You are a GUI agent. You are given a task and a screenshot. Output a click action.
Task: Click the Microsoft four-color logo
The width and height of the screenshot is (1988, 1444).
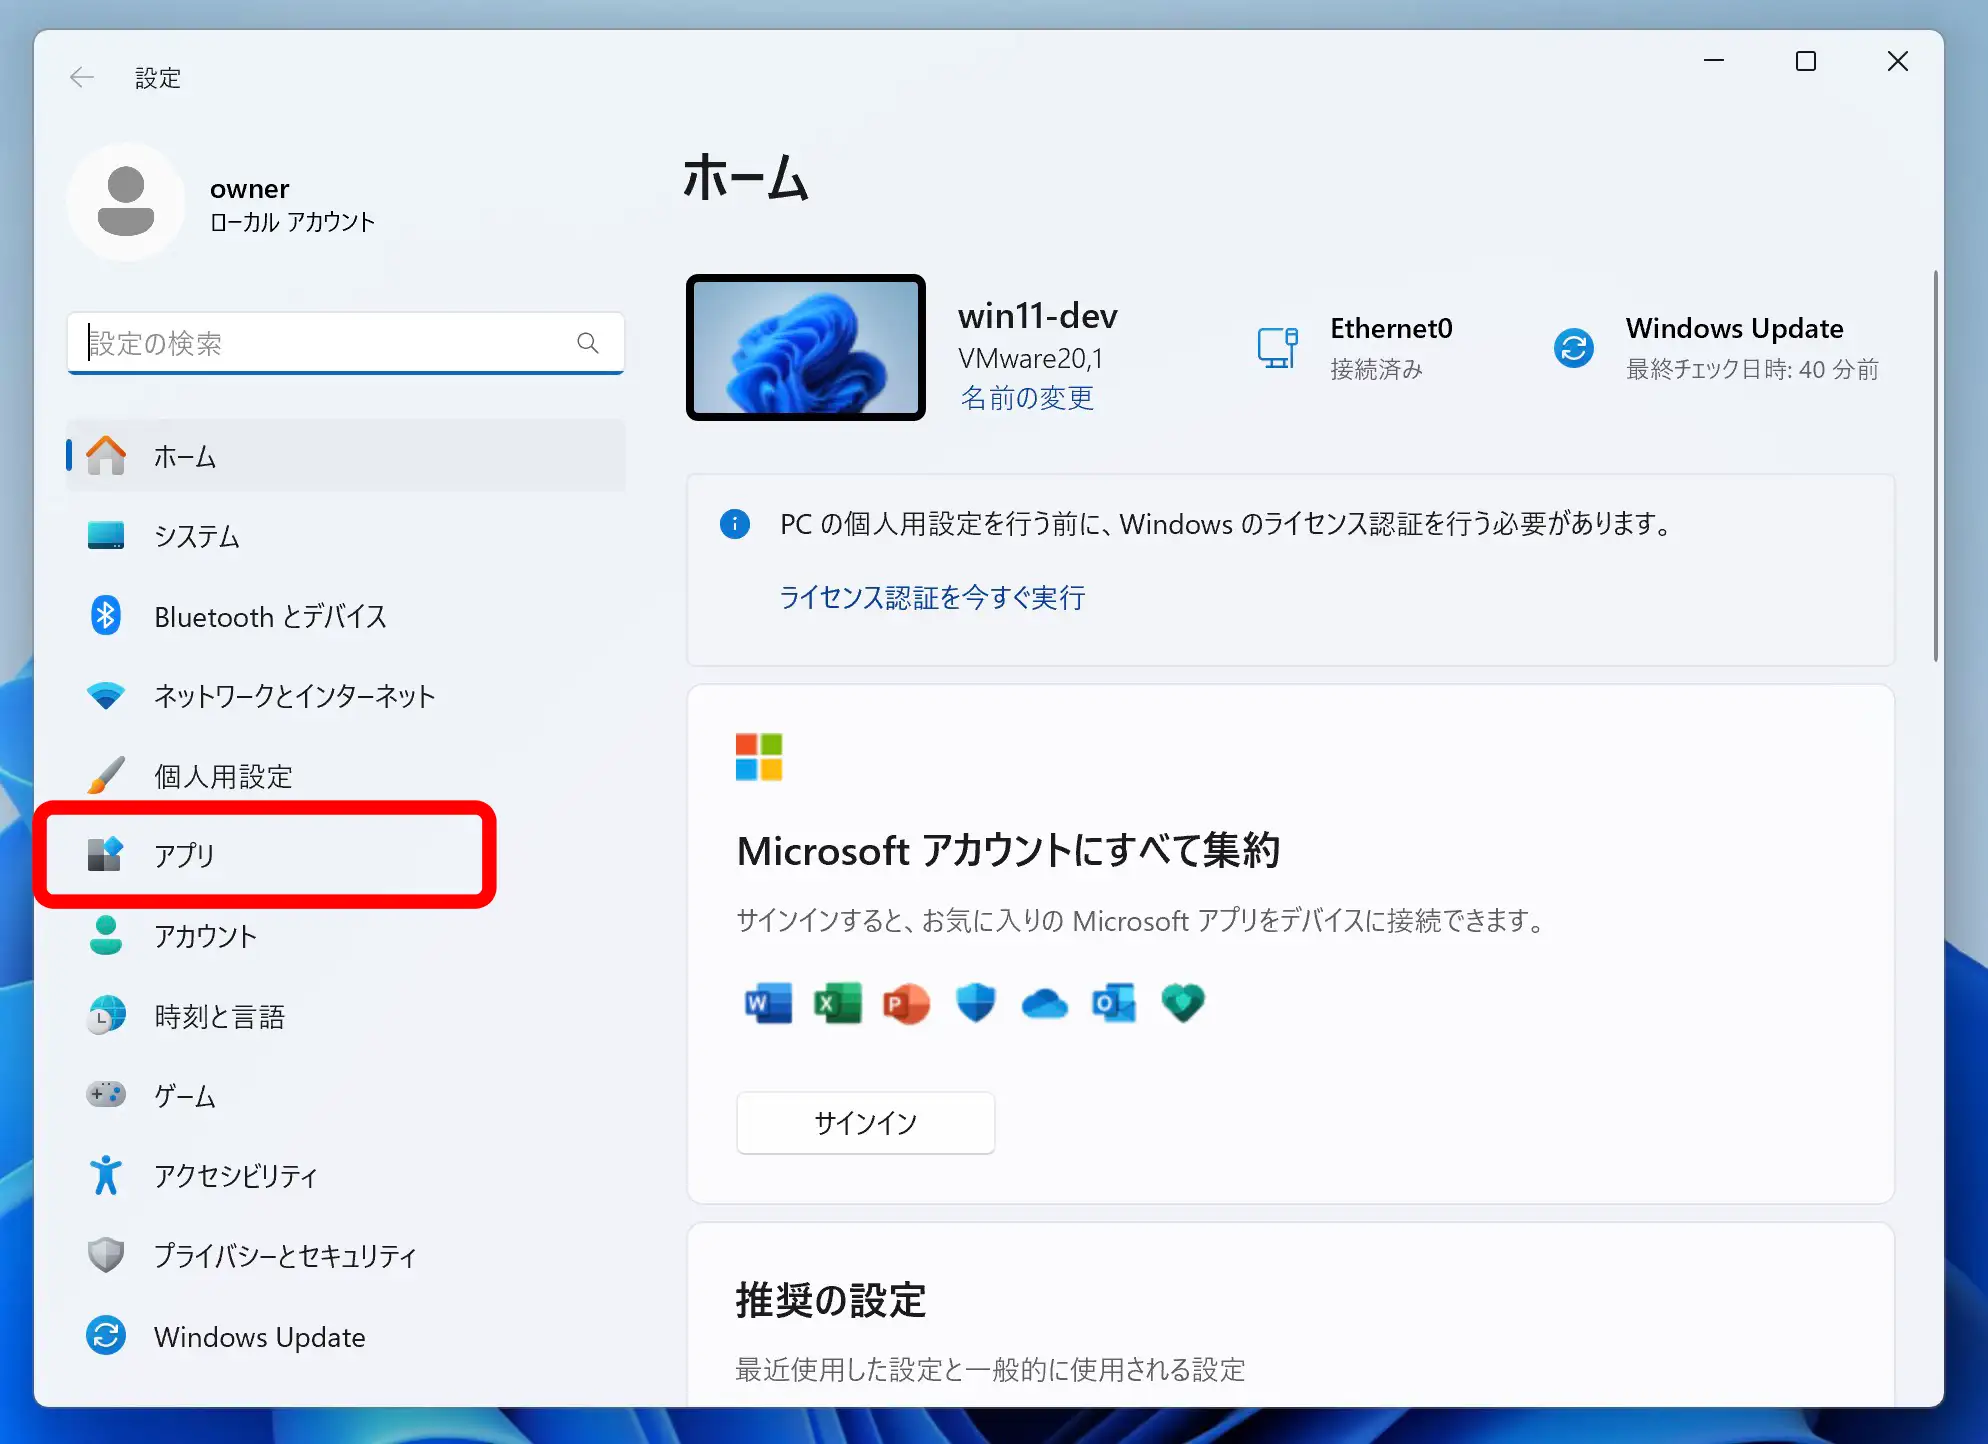pos(759,757)
